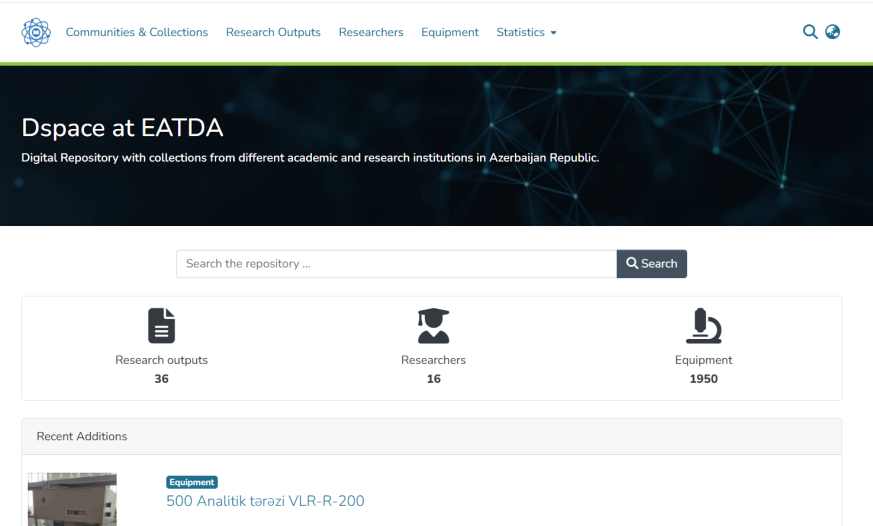Focus the 'Search the repository' input field
The height and width of the screenshot is (526, 873).
click(x=396, y=264)
